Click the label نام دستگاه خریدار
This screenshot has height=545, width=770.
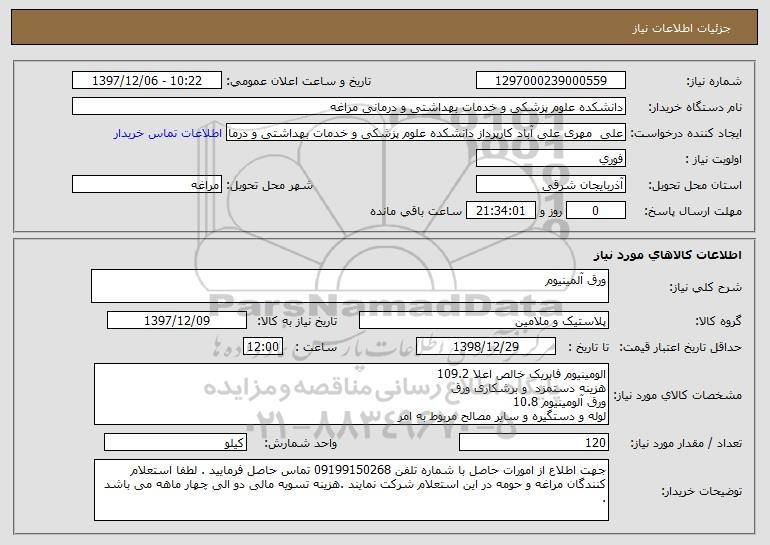click(x=695, y=107)
